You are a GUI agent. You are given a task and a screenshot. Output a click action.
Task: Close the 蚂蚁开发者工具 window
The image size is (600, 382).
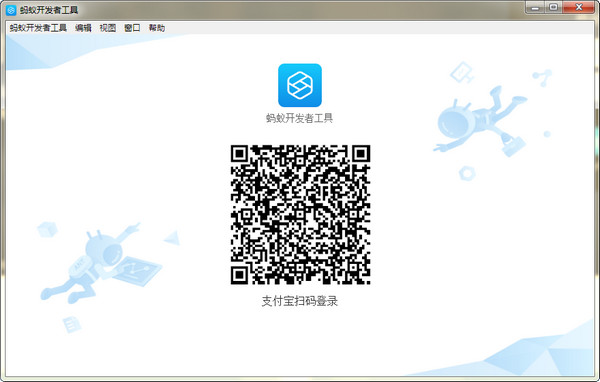click(579, 7)
